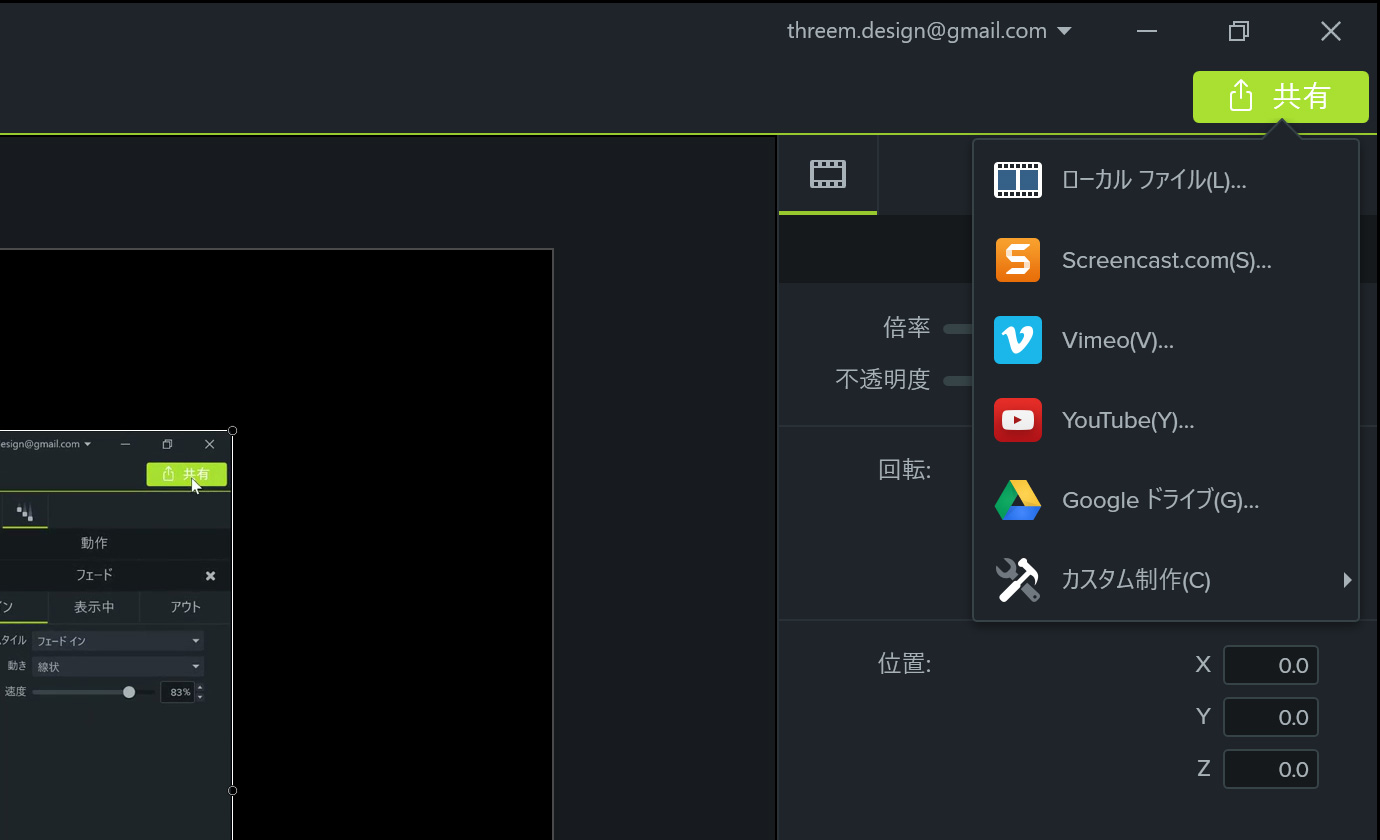
Task: Select the blue Vimeo icon
Action: click(x=1017, y=340)
